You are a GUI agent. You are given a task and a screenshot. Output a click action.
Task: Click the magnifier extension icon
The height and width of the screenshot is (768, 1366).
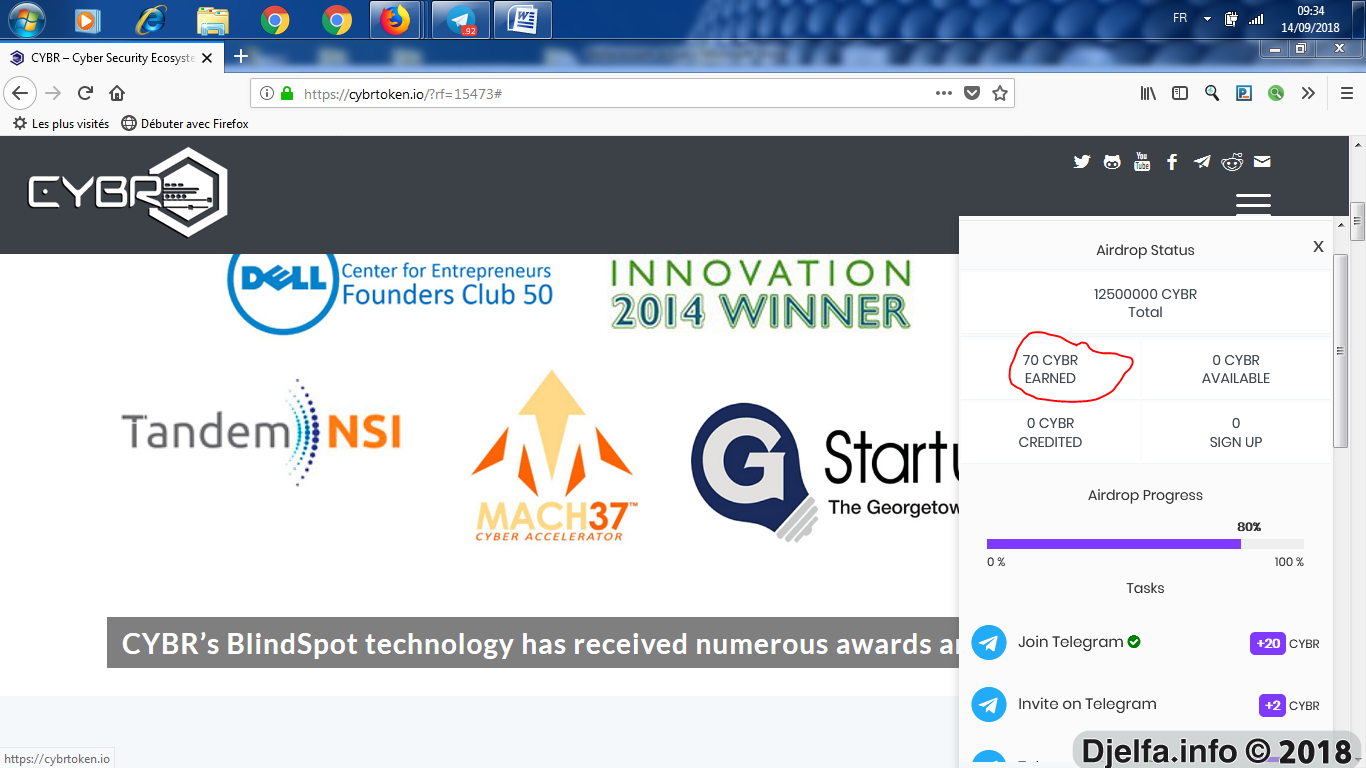pos(1212,93)
